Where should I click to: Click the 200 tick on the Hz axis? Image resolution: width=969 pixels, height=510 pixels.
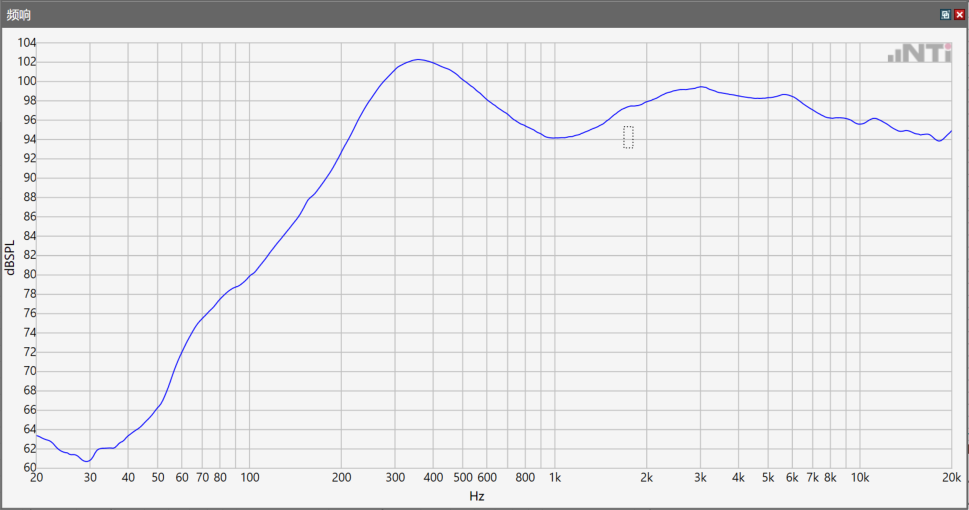pyautogui.click(x=341, y=478)
